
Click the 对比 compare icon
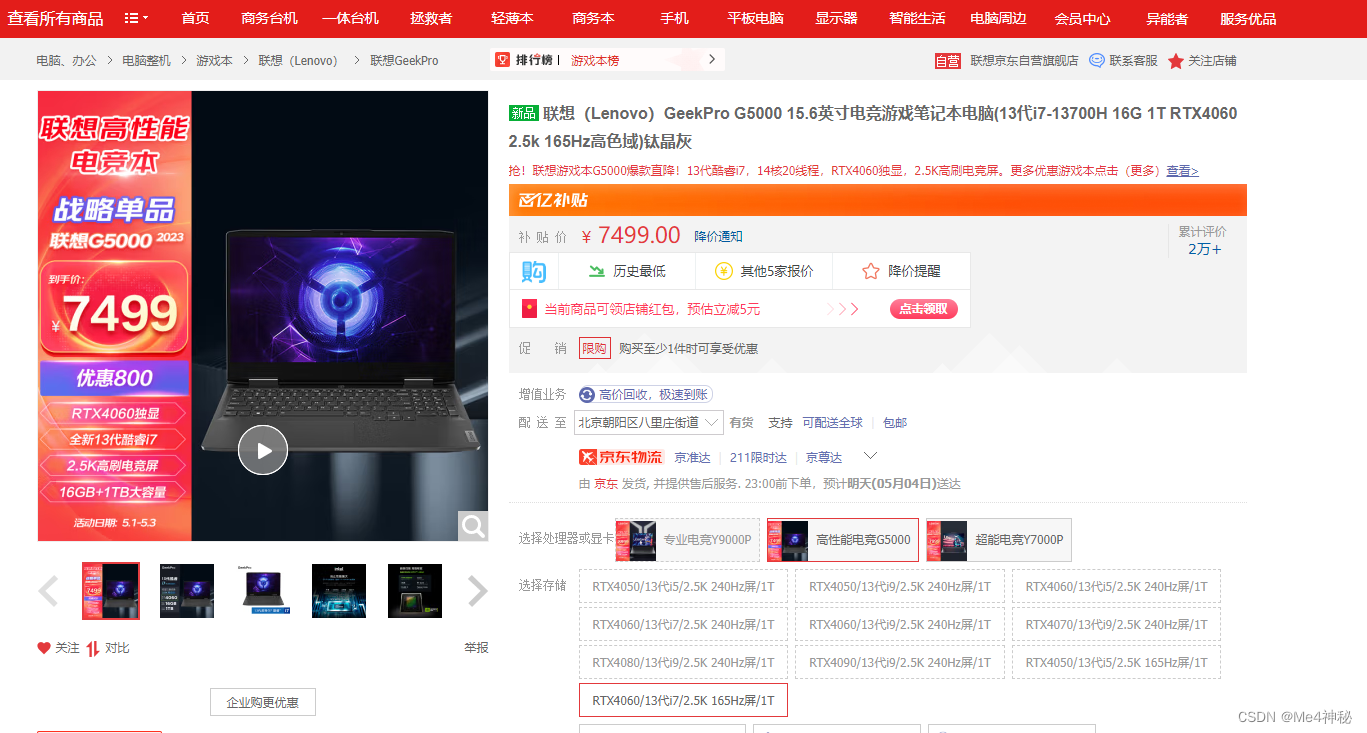[93, 648]
